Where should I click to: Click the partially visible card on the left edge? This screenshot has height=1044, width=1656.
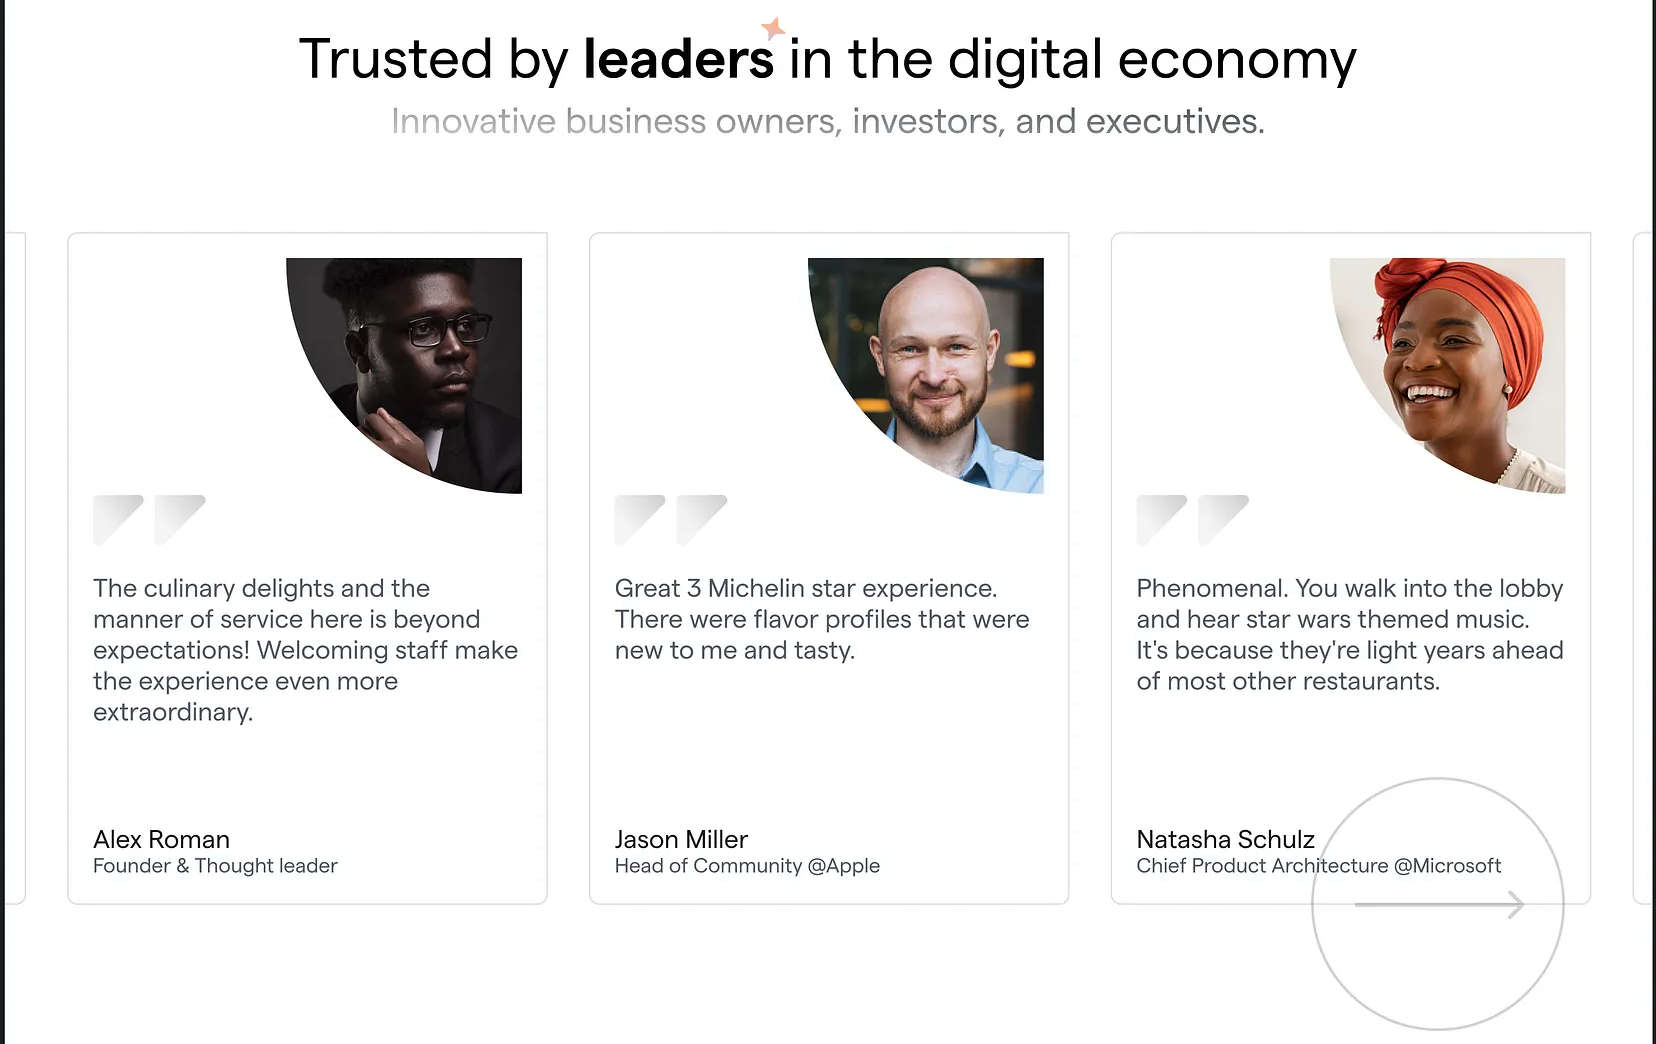pos(14,568)
